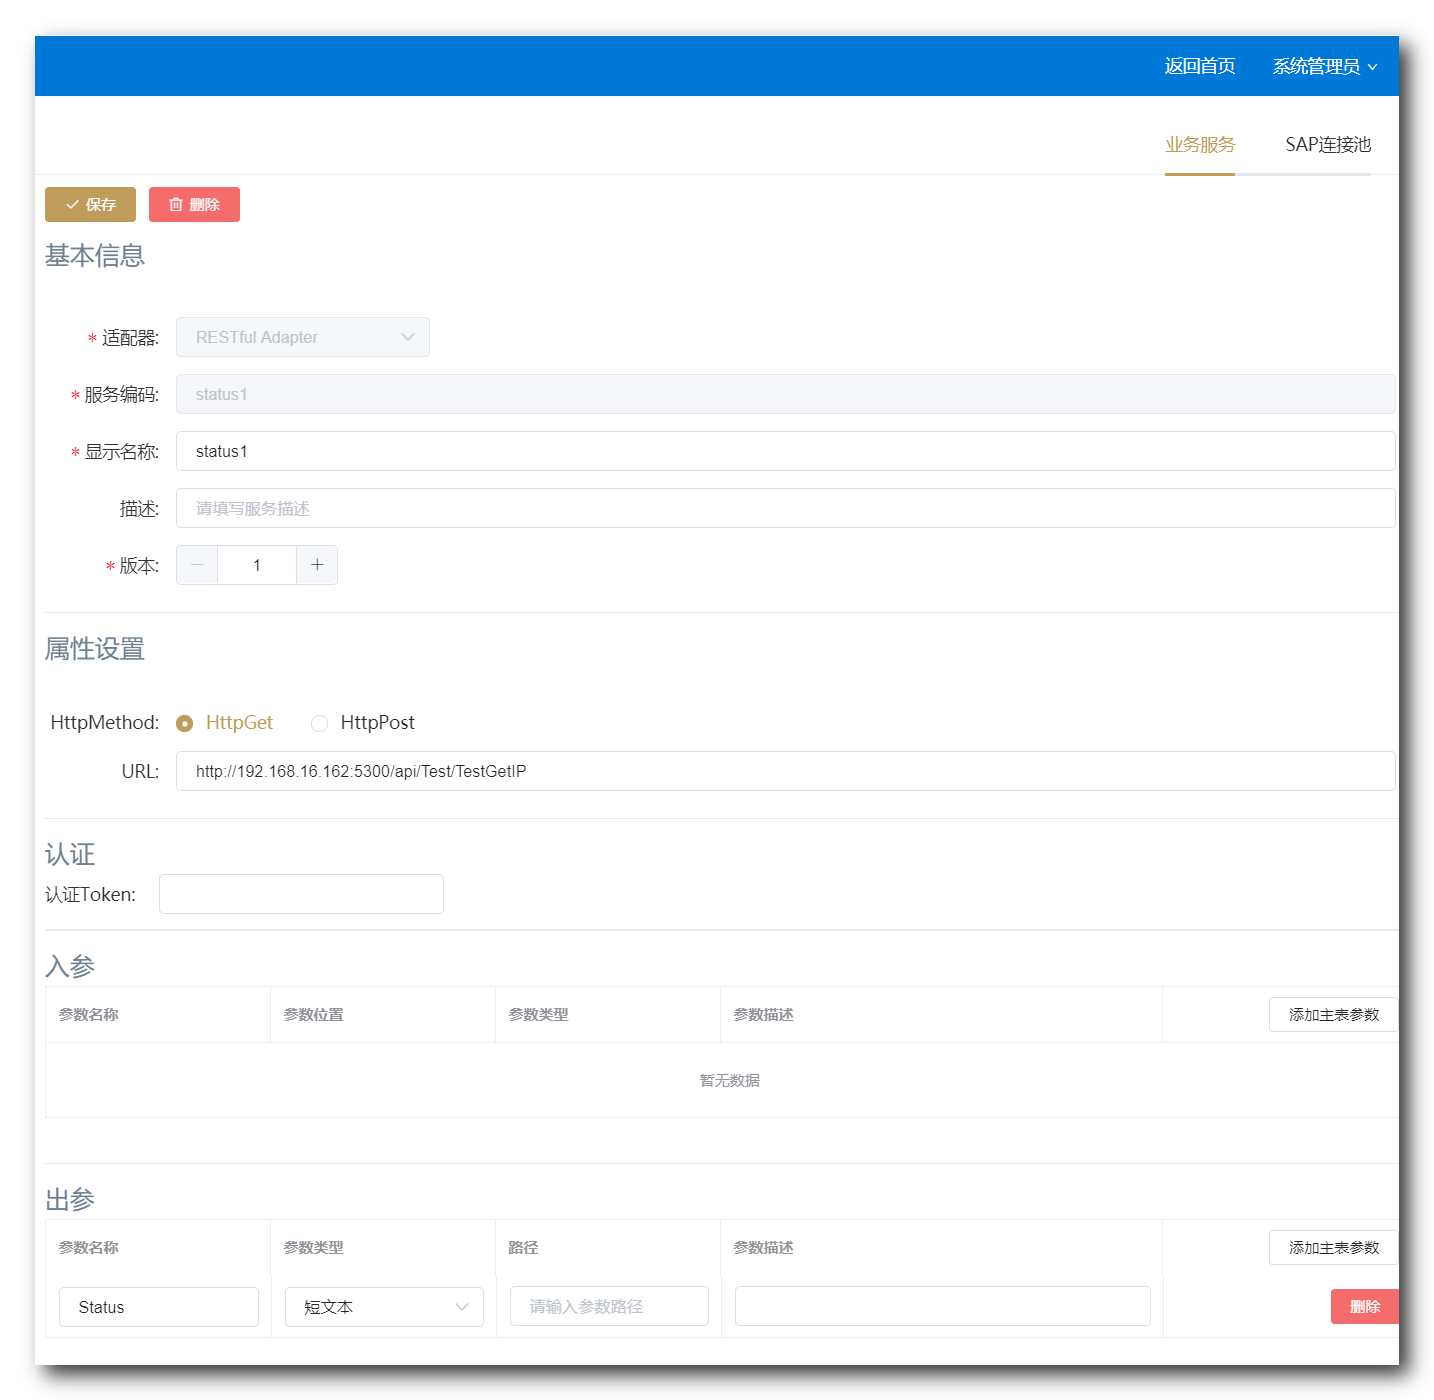Increase the 版本 number with plus
Screen dimensions: 1434x1400
point(317,565)
